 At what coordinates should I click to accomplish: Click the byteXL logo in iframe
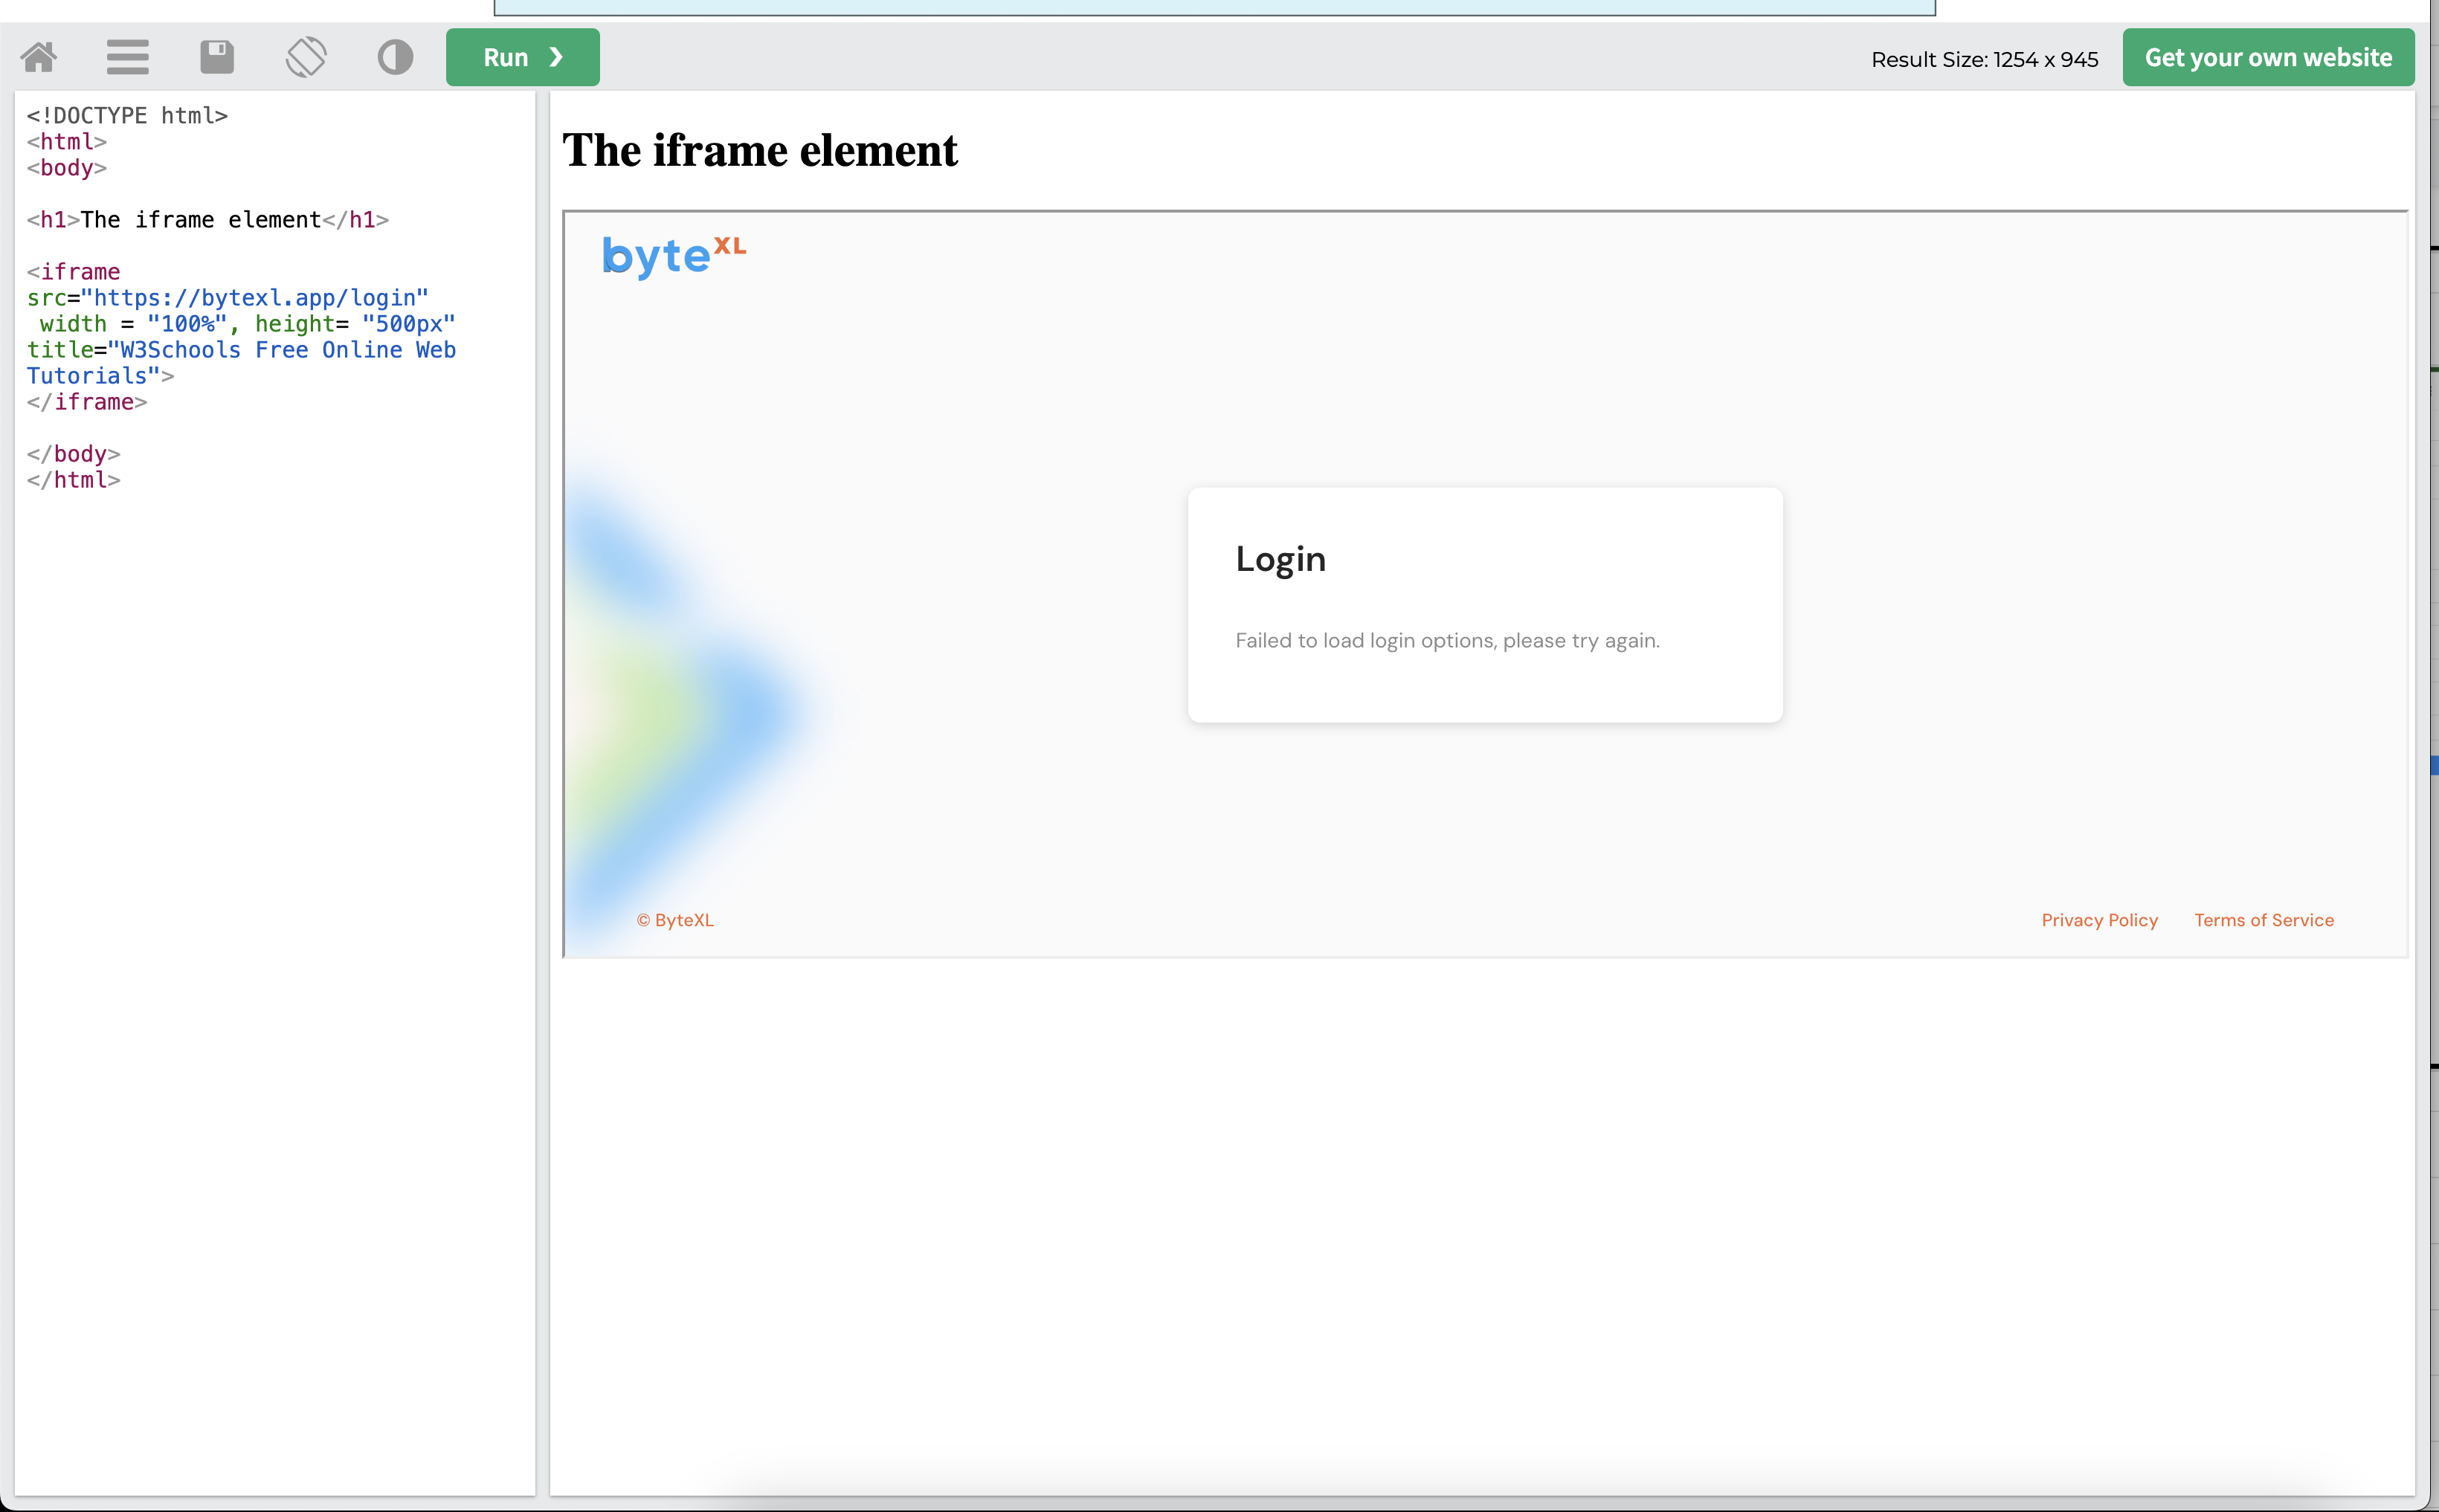(x=673, y=256)
